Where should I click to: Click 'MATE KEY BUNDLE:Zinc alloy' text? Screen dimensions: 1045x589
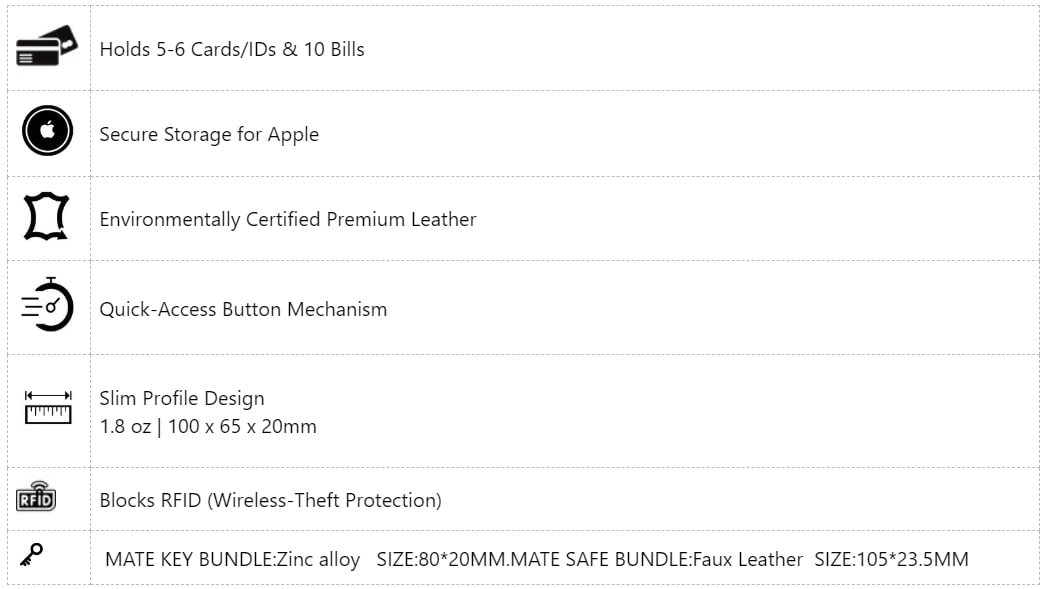(232, 560)
